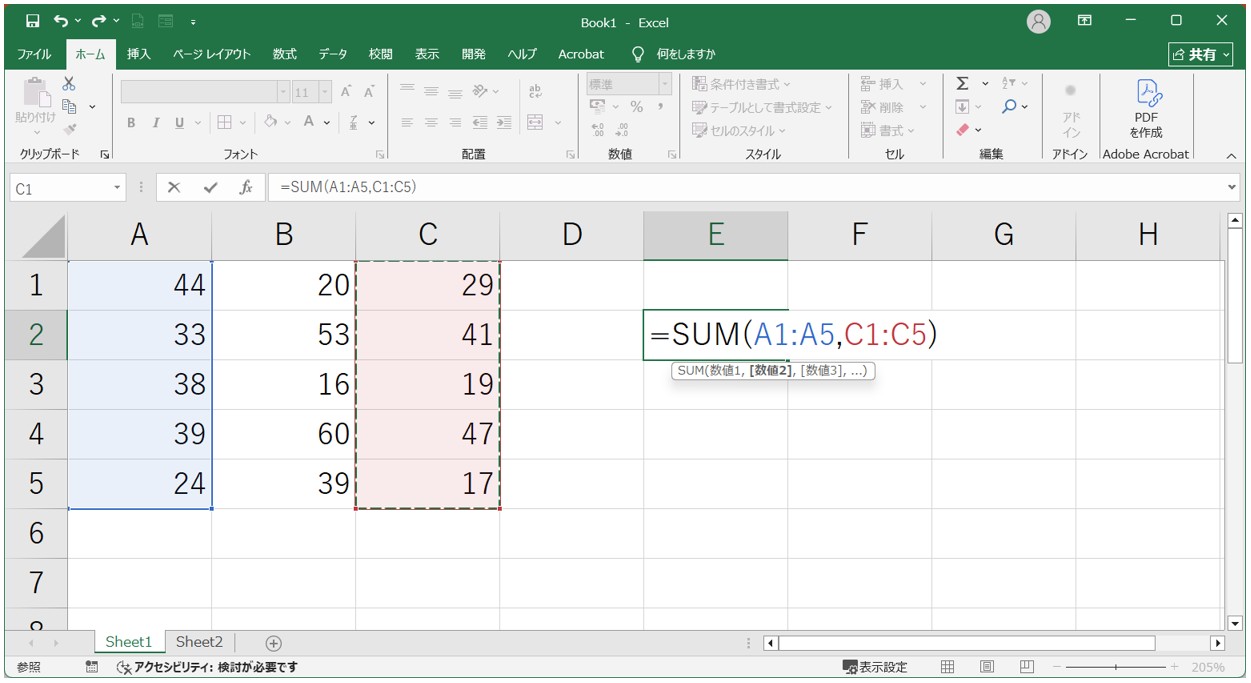Click the Sort and Filter icon

coord(1009,83)
